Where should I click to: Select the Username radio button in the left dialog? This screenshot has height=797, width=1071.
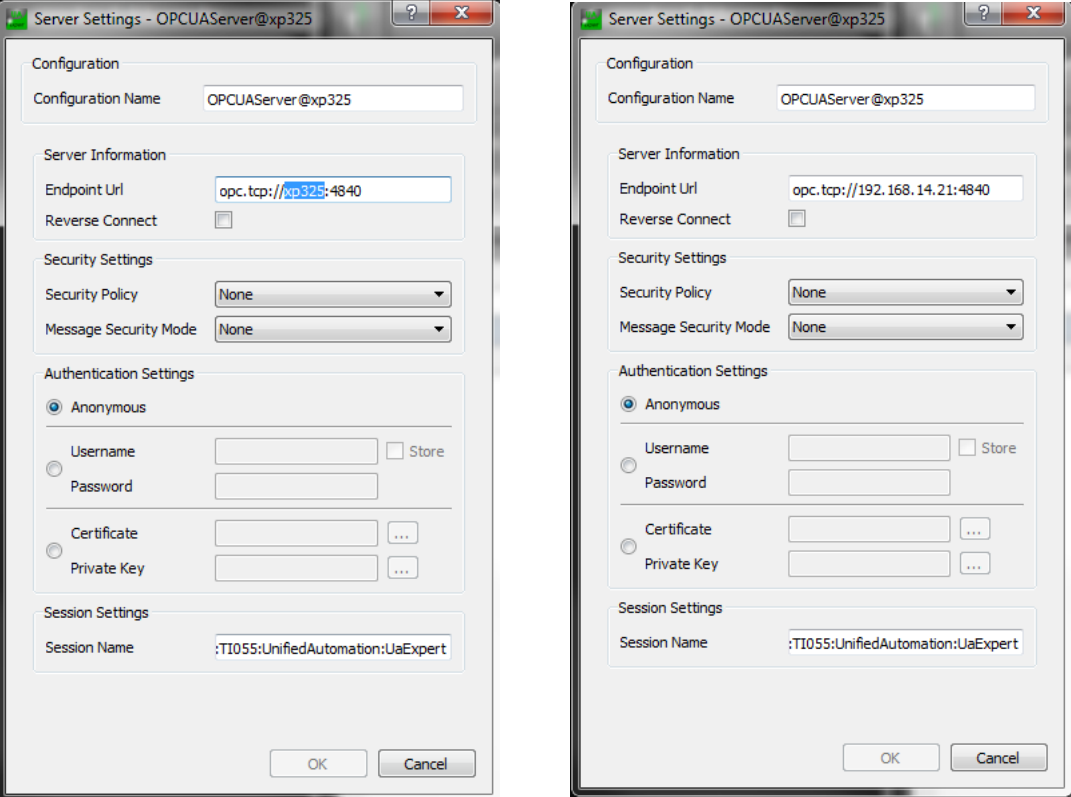tap(55, 469)
